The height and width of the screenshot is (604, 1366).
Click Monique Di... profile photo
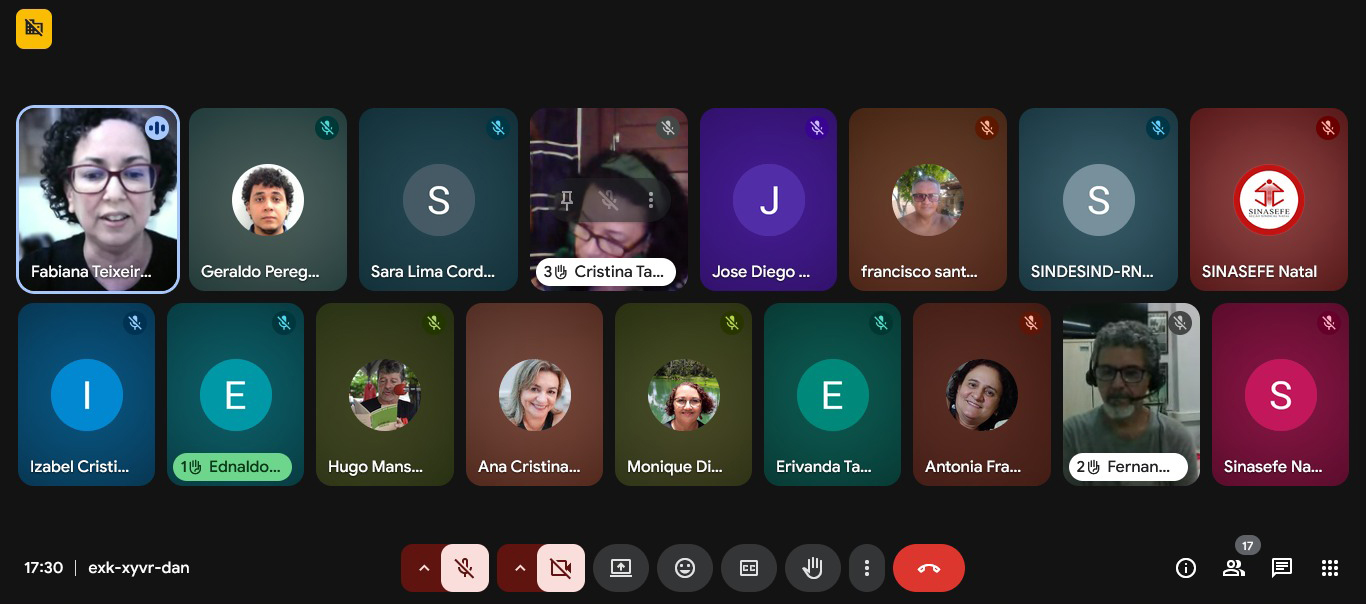[684, 395]
